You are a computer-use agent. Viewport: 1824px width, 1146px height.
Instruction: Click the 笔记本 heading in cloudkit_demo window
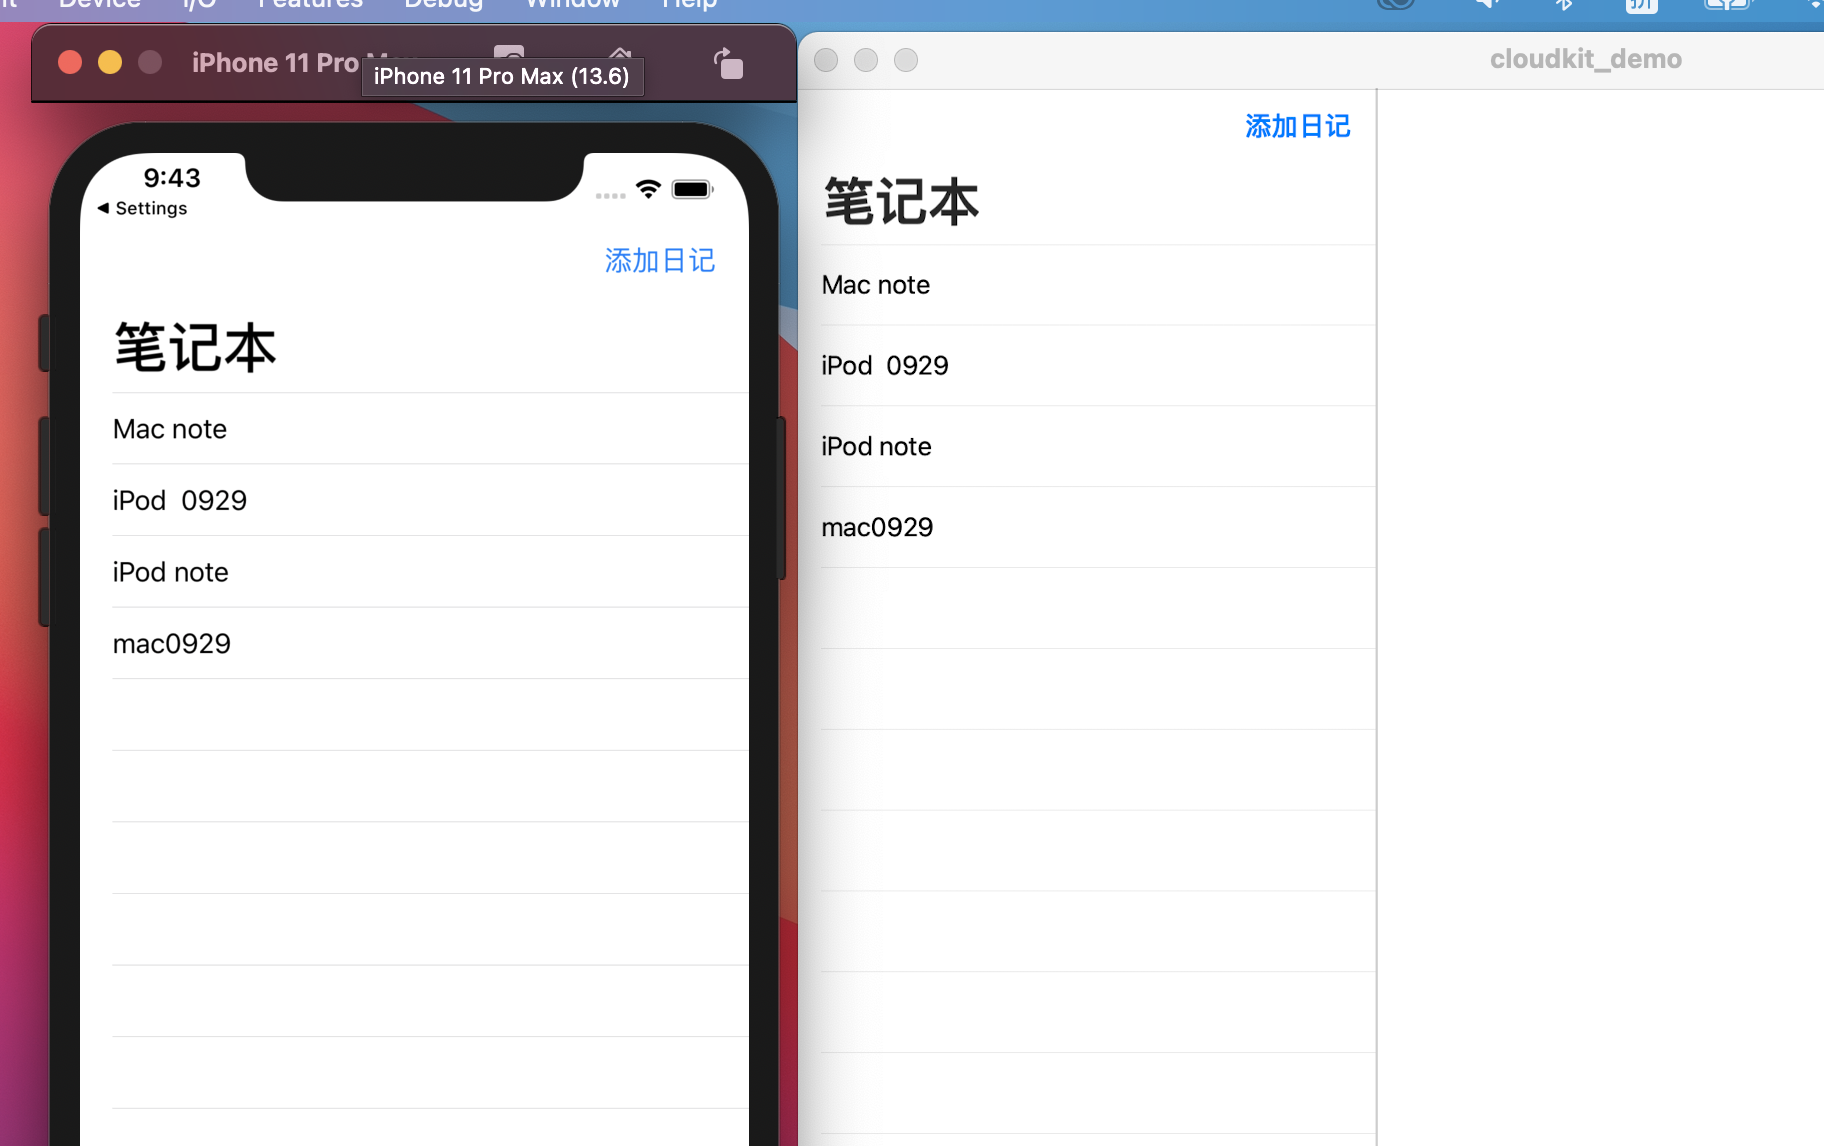[901, 201]
